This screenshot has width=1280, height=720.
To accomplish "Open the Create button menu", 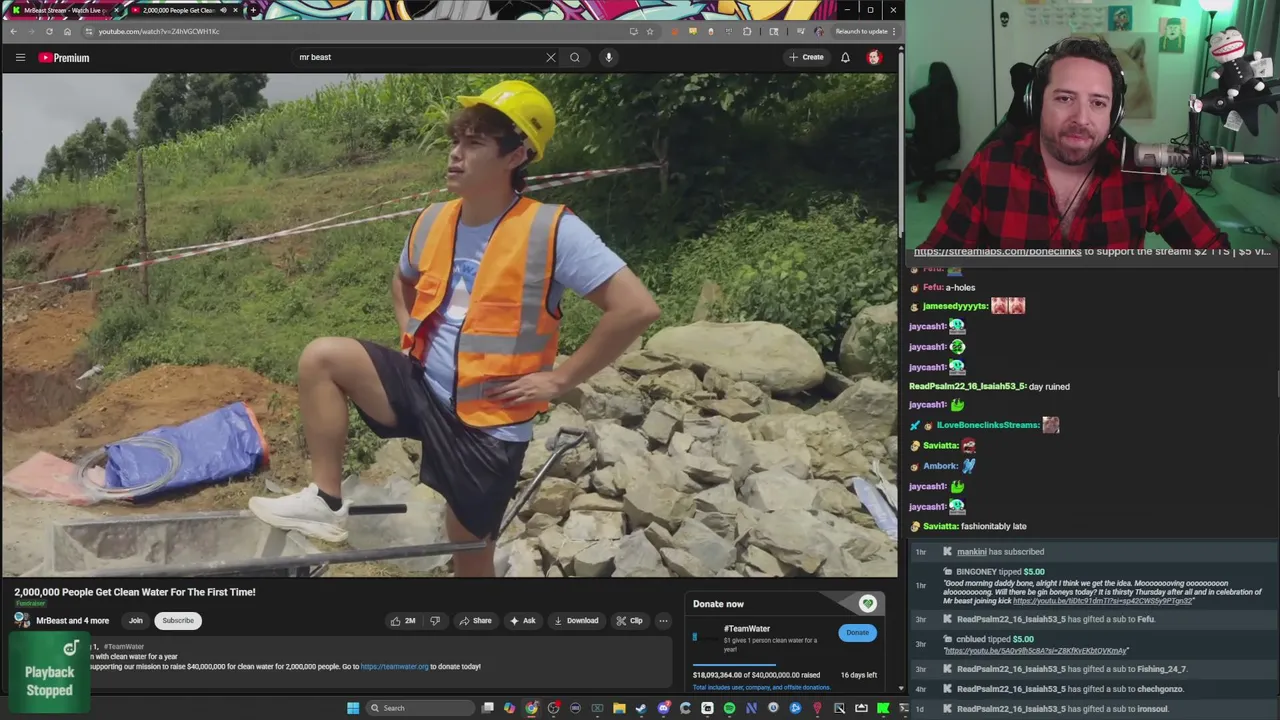I will pos(806,57).
